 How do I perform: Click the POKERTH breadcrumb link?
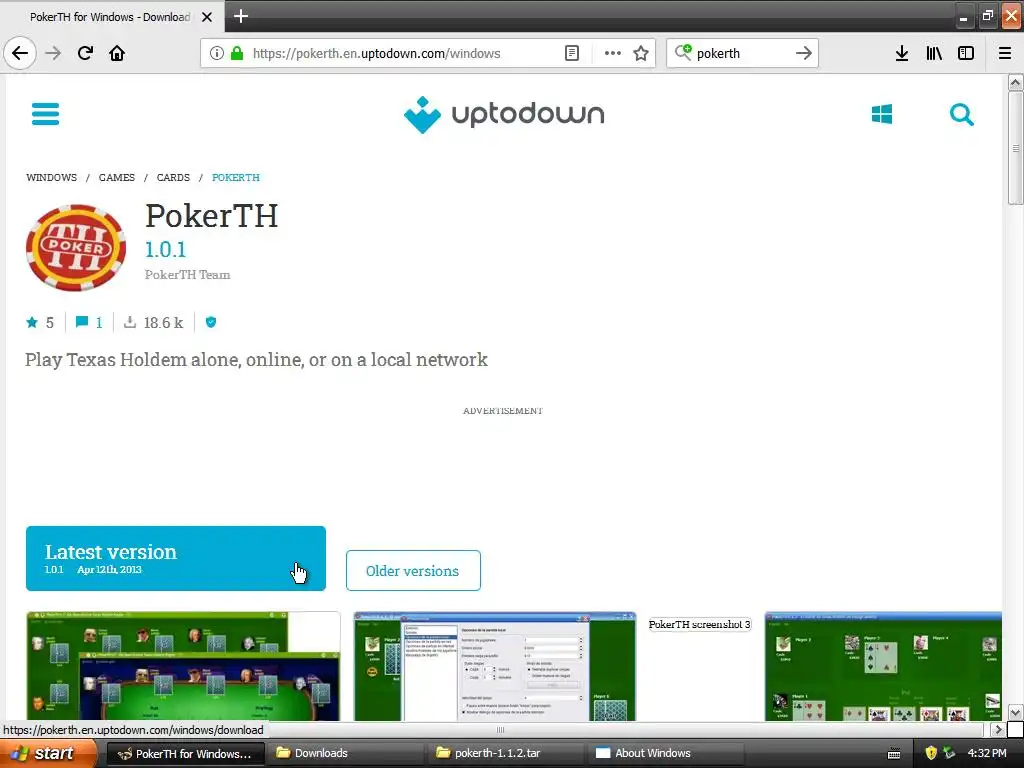coord(236,178)
